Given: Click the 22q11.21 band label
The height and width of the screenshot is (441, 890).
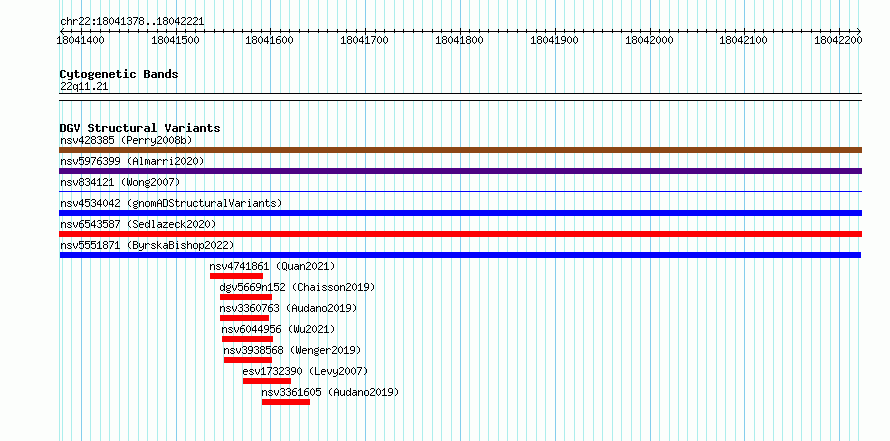Looking at the screenshot, I should point(84,87).
